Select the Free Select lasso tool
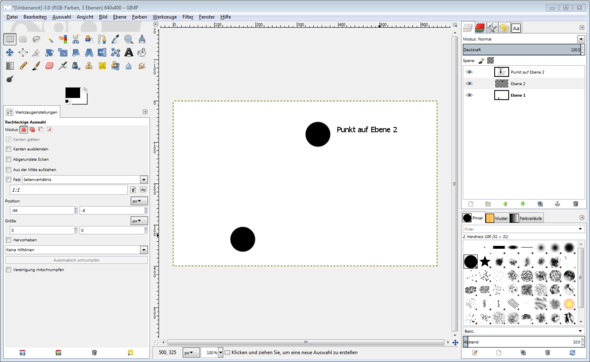 point(36,39)
